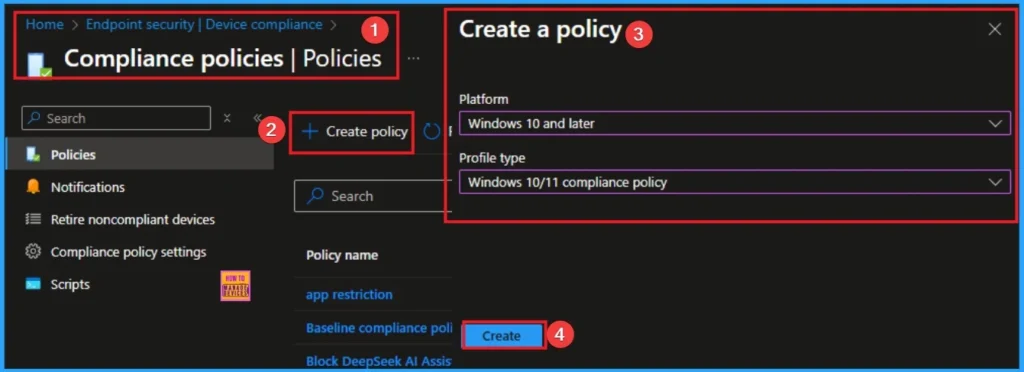Open the Block DeepSeek AI Assistant policy
This screenshot has width=1024, height=372.
click(x=379, y=361)
